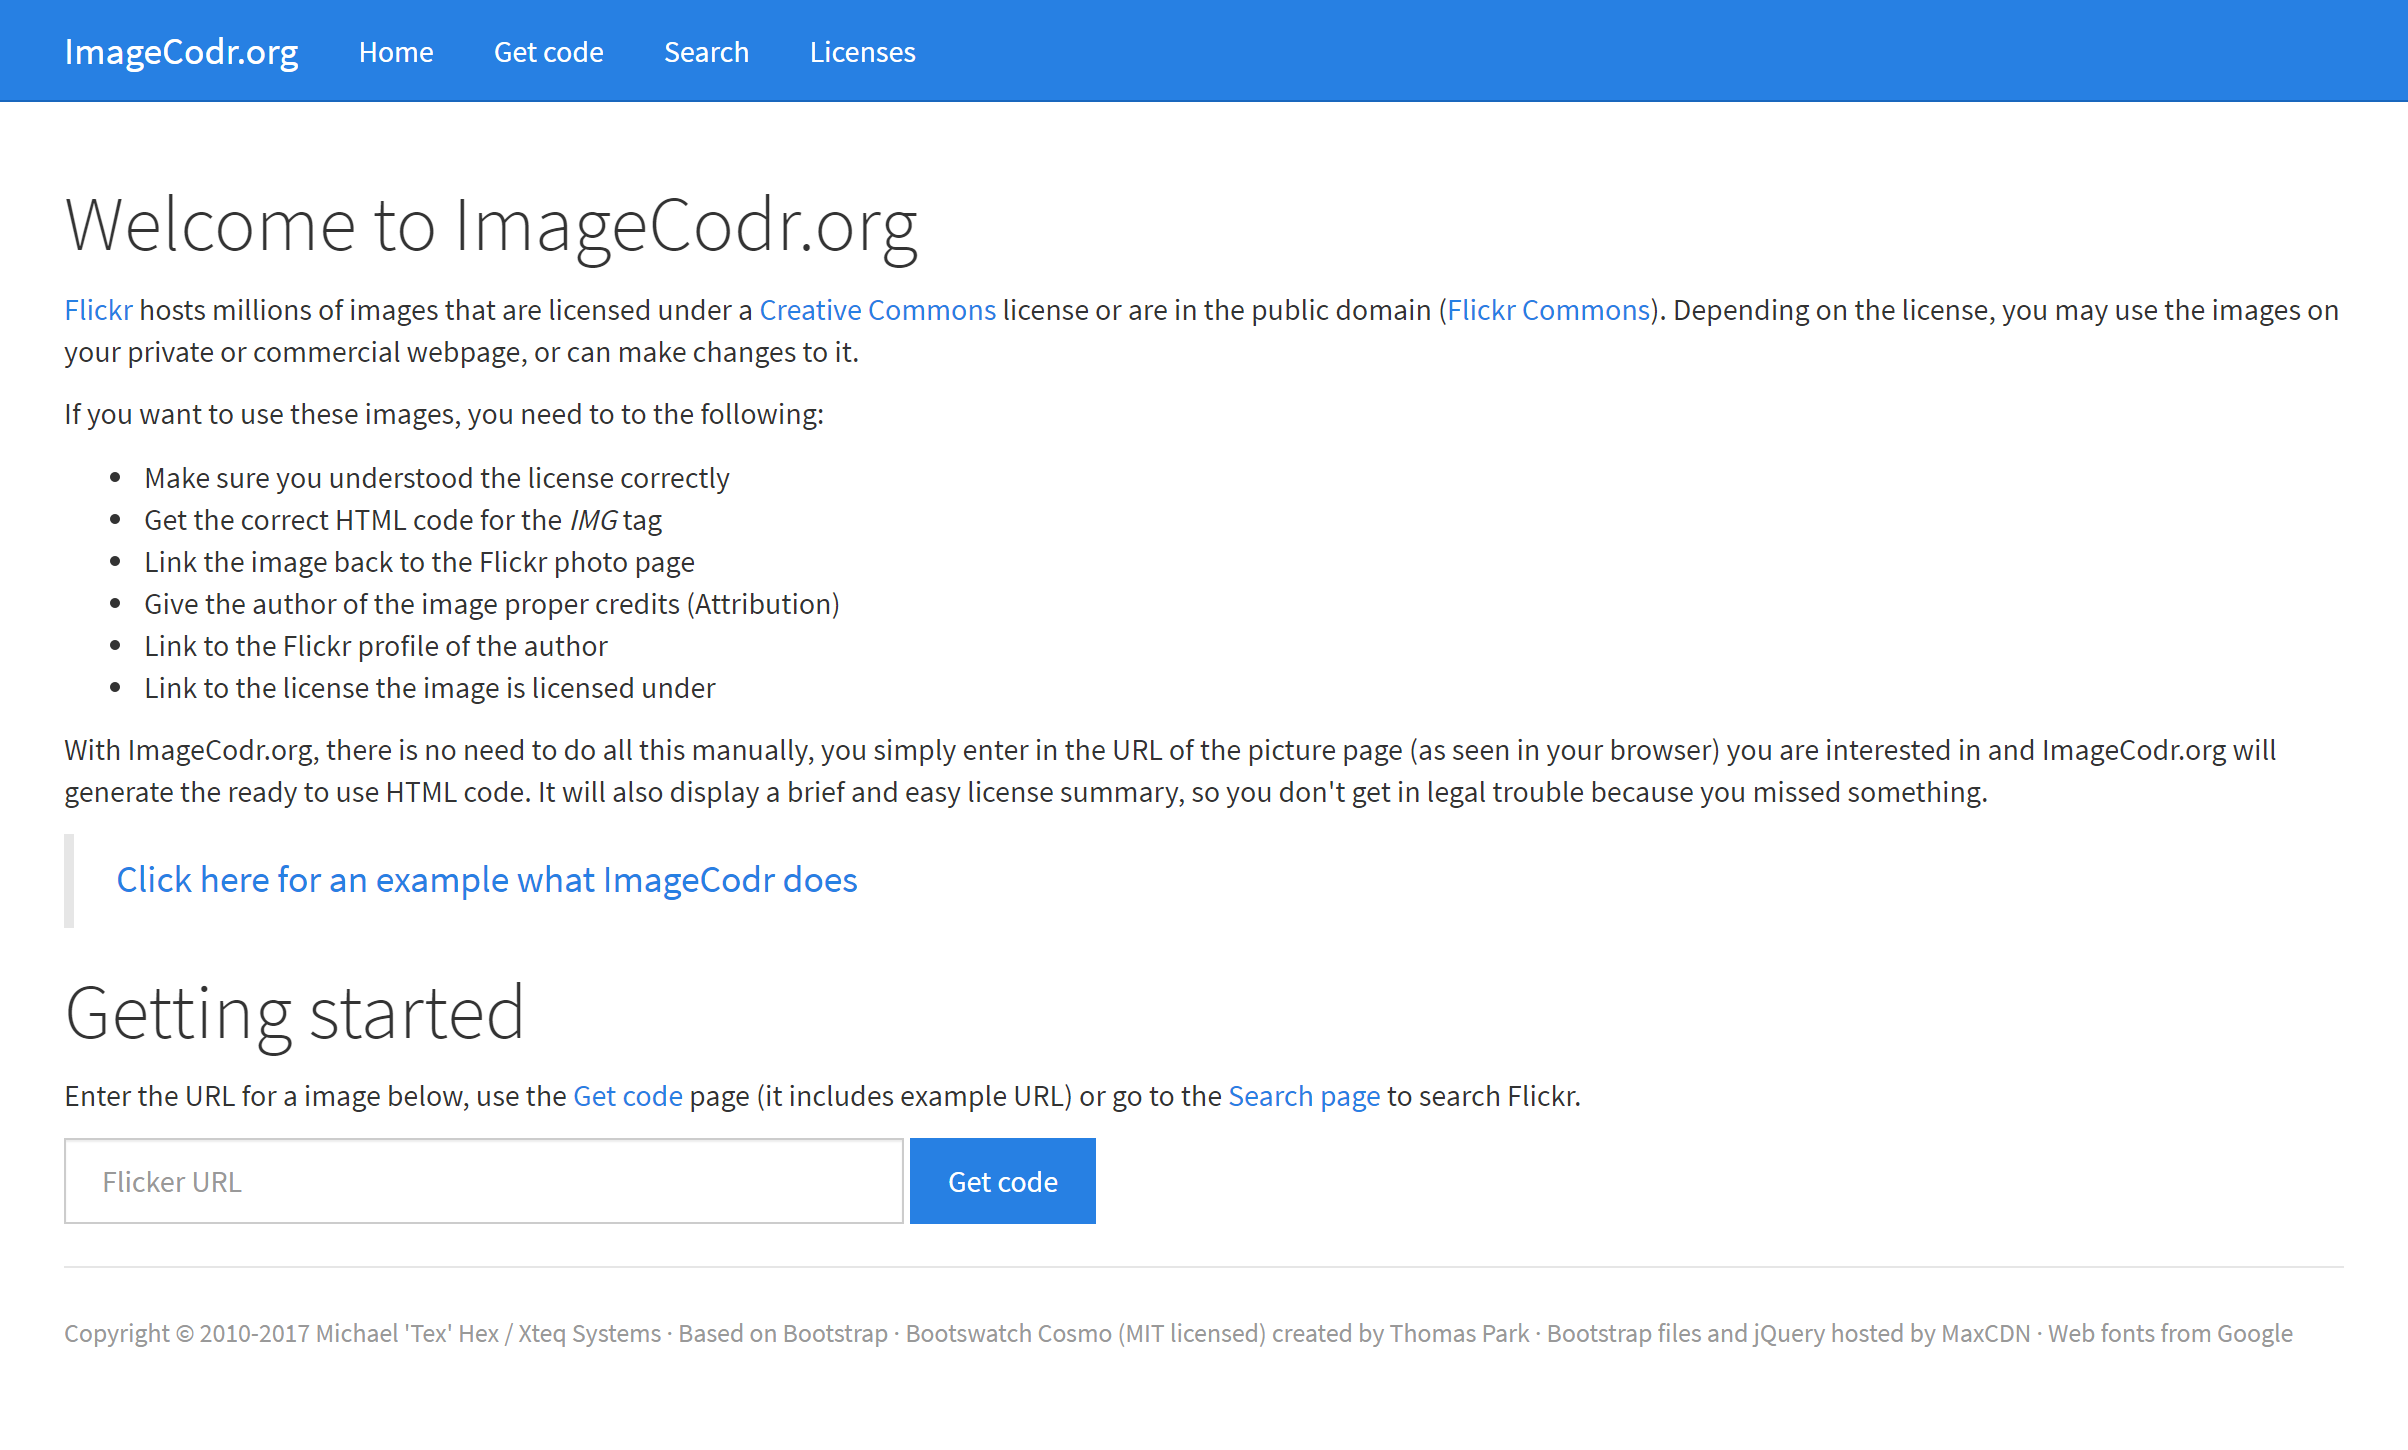Focus the Flicker URL input field
The width and height of the screenshot is (2408, 1450).
click(x=484, y=1181)
